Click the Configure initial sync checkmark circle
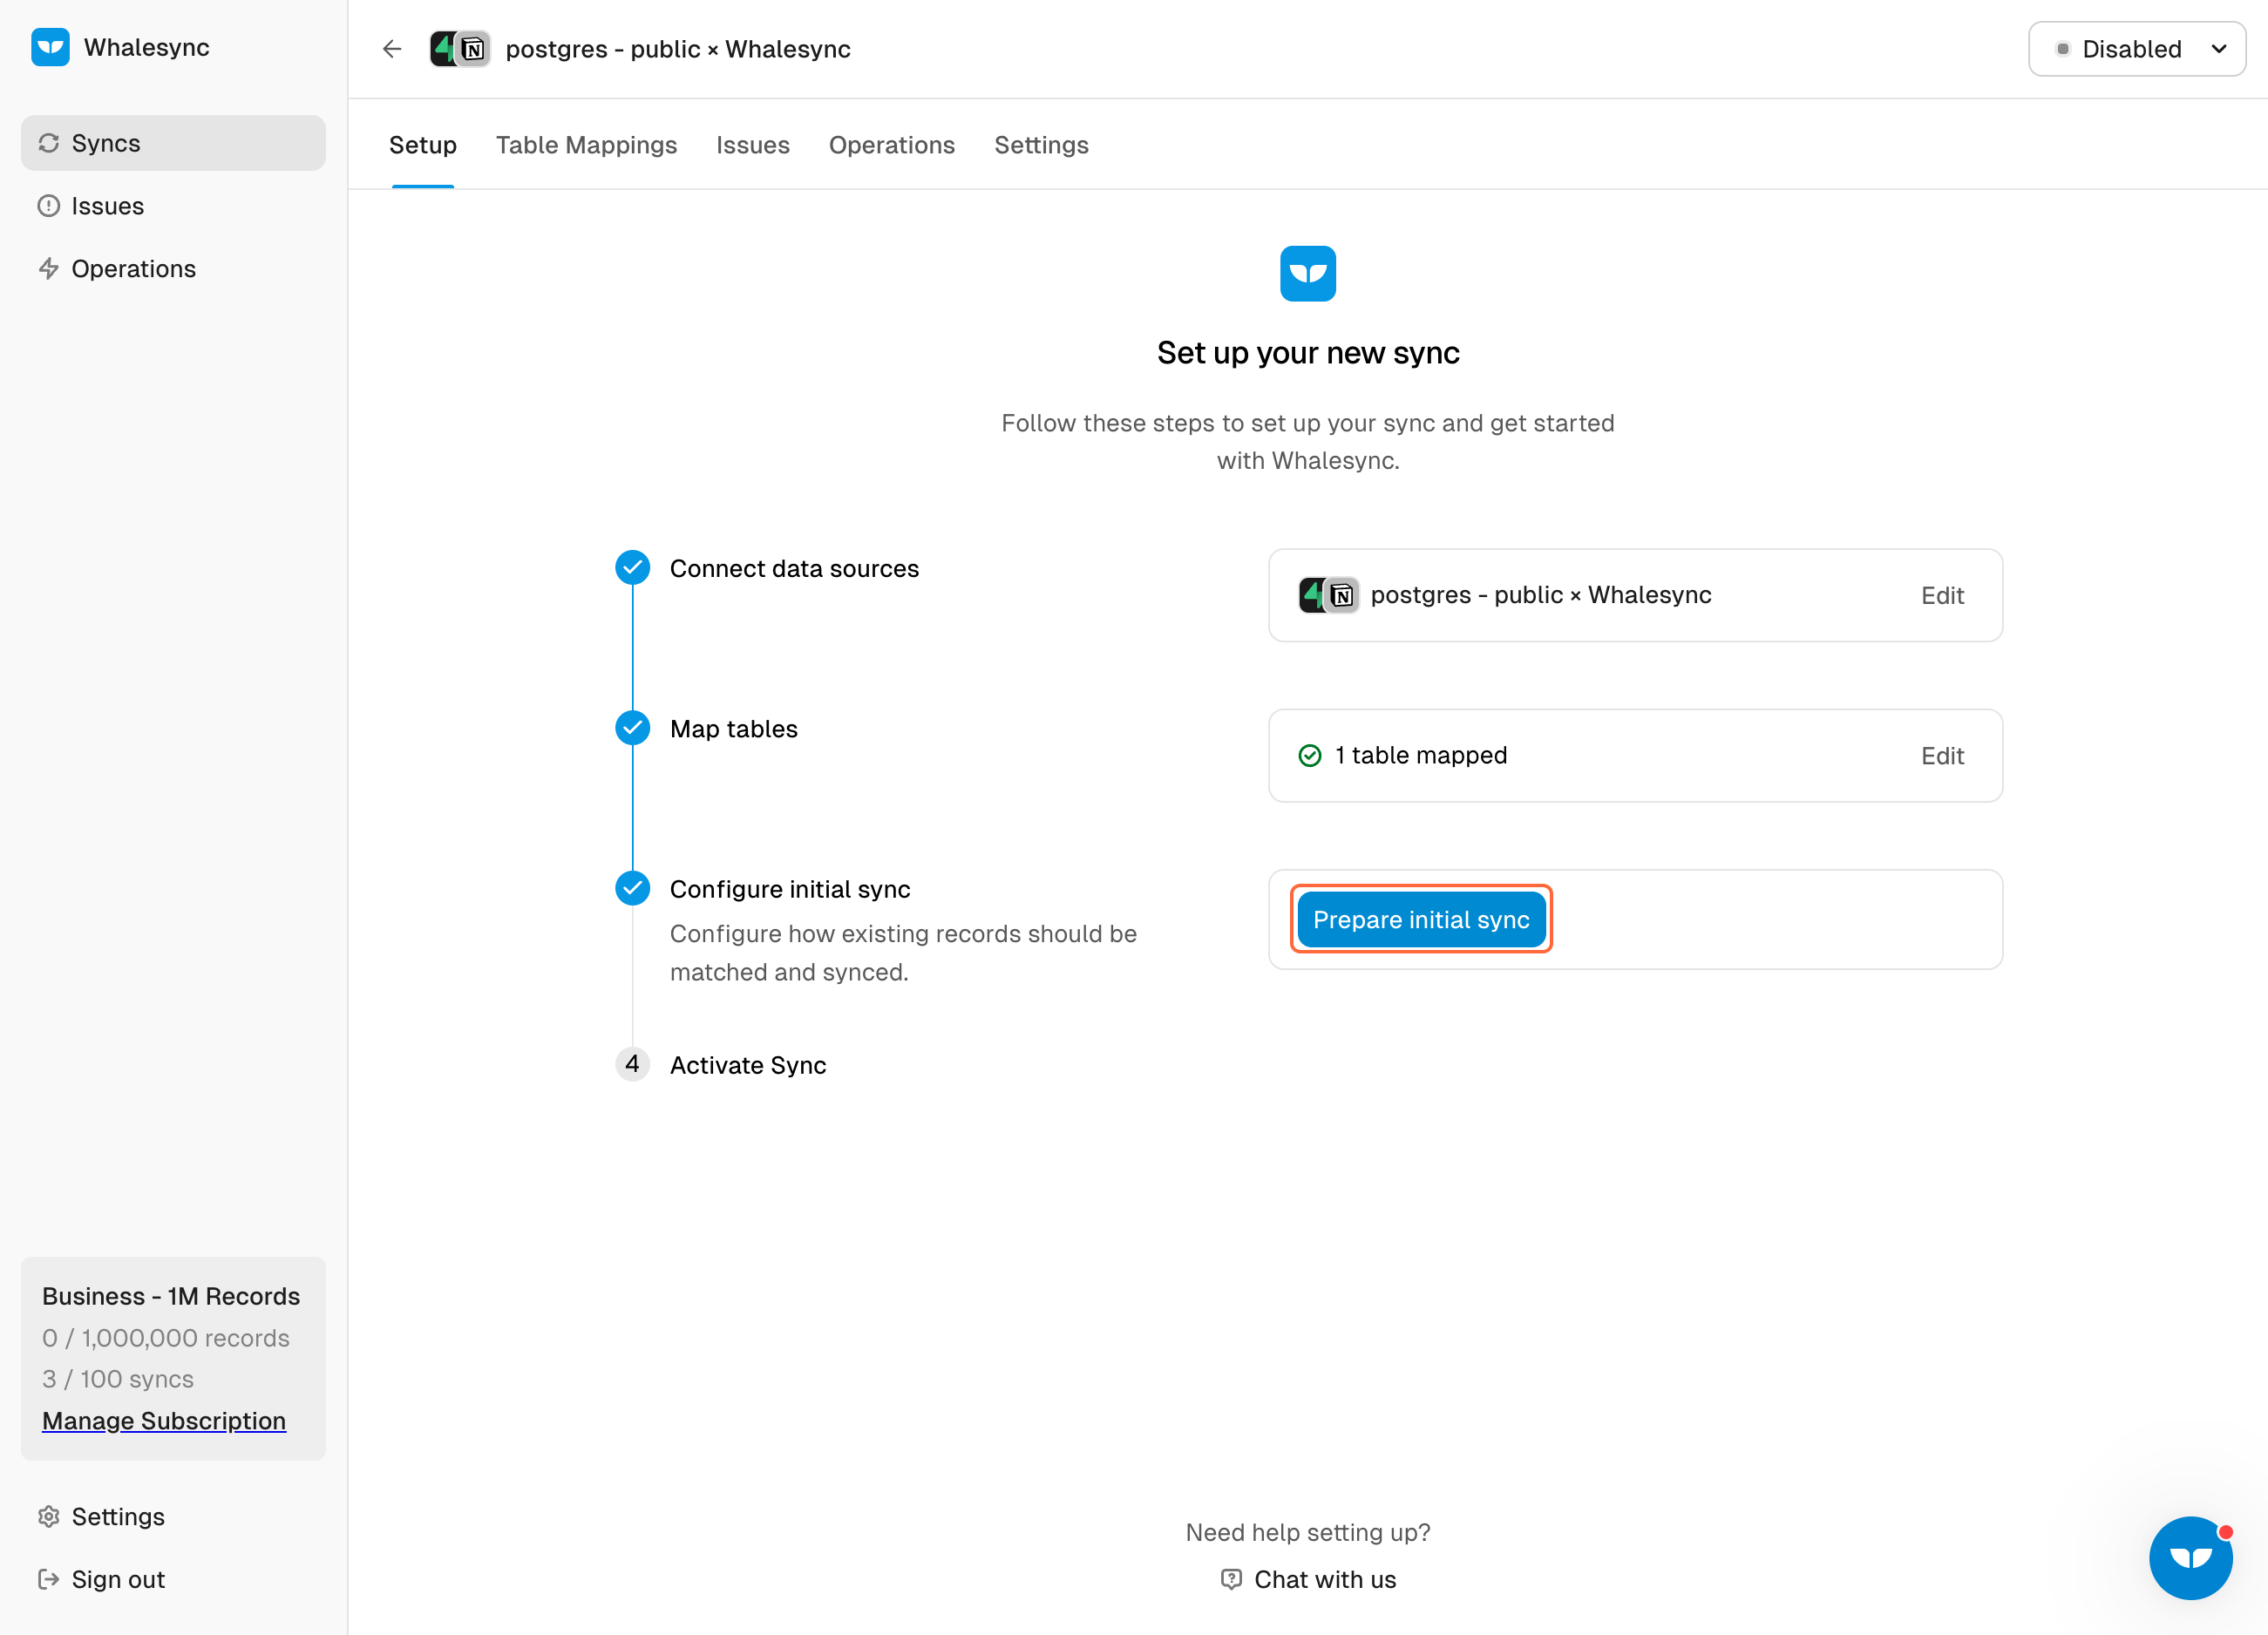This screenshot has height=1635, width=2268. (632, 888)
